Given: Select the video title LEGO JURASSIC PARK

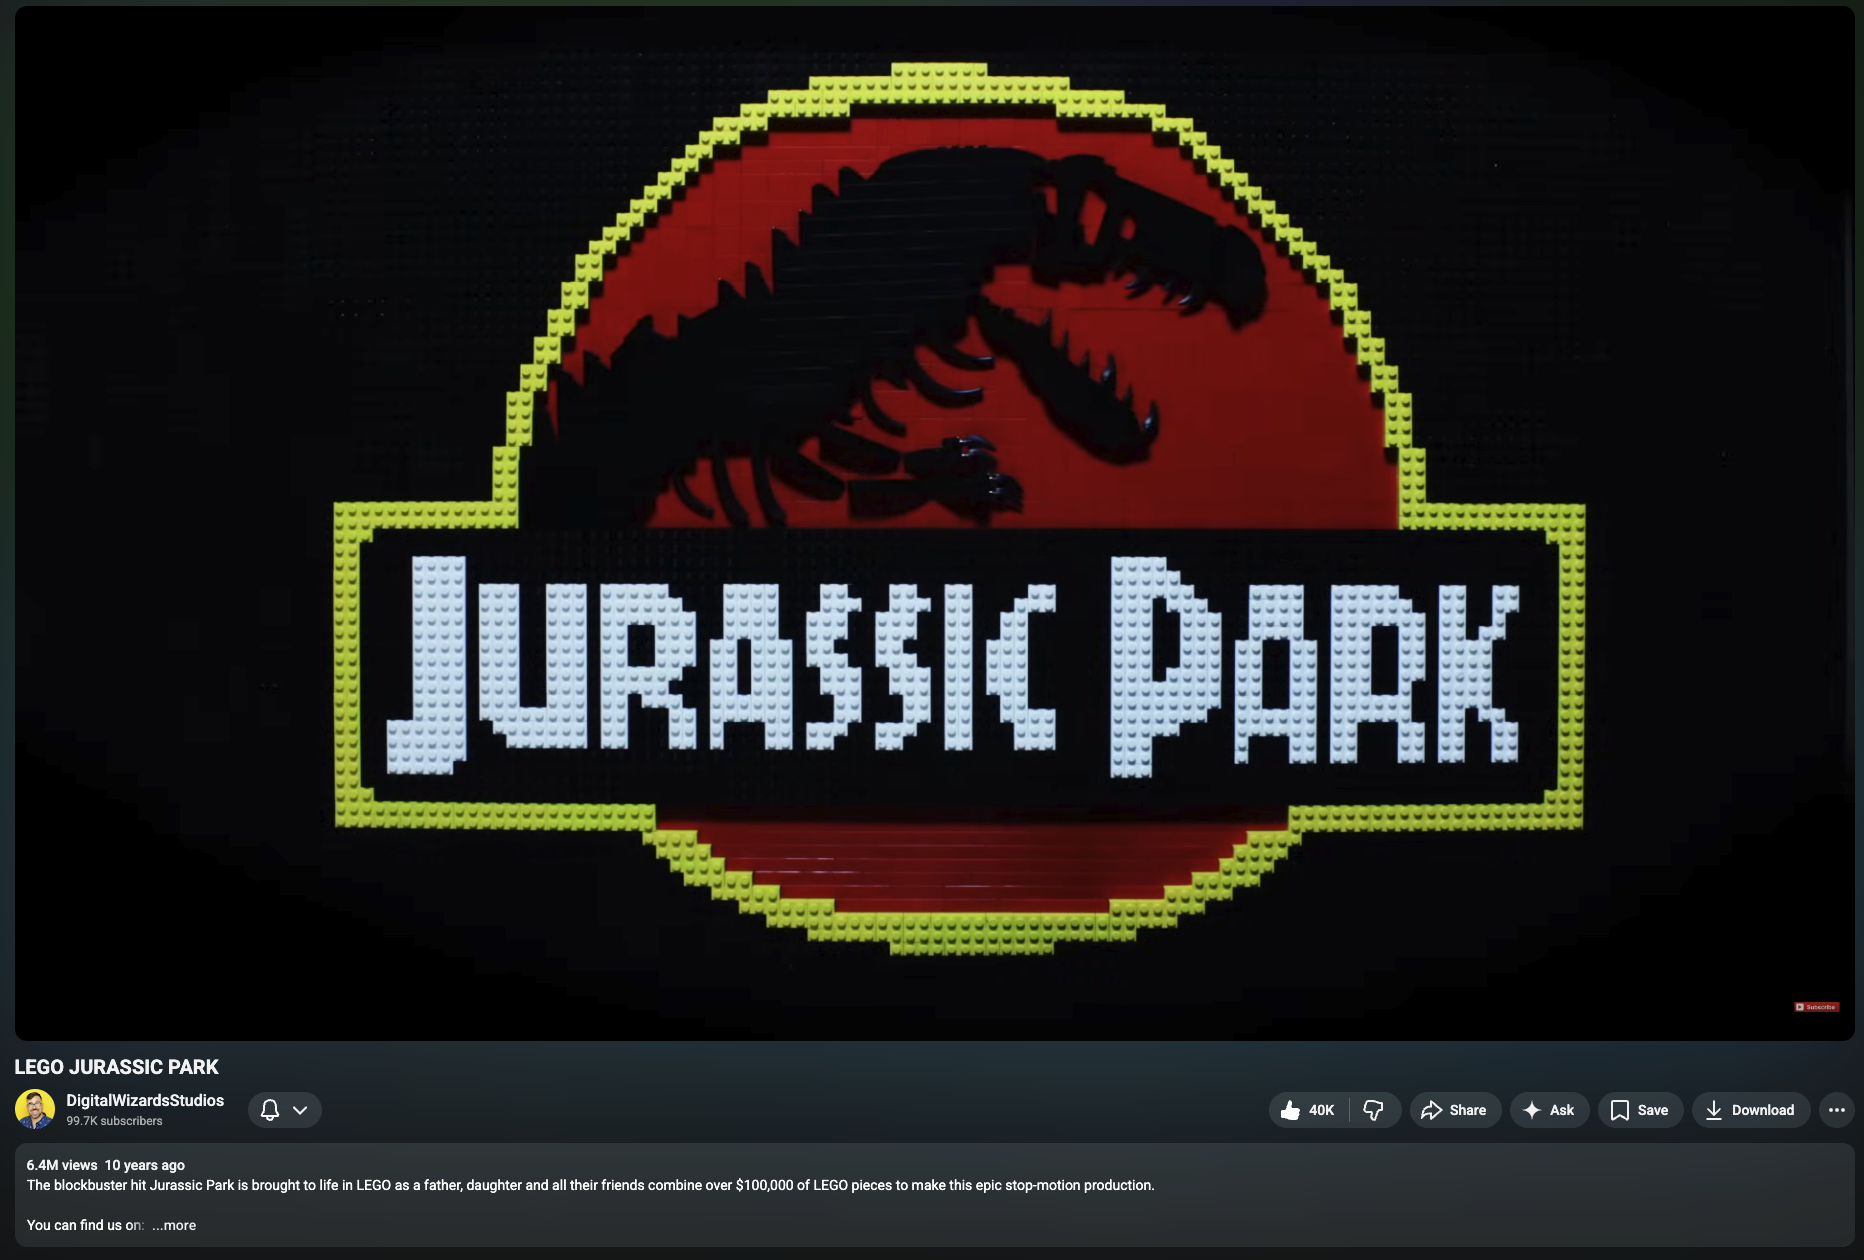Looking at the screenshot, I should pos(116,1067).
